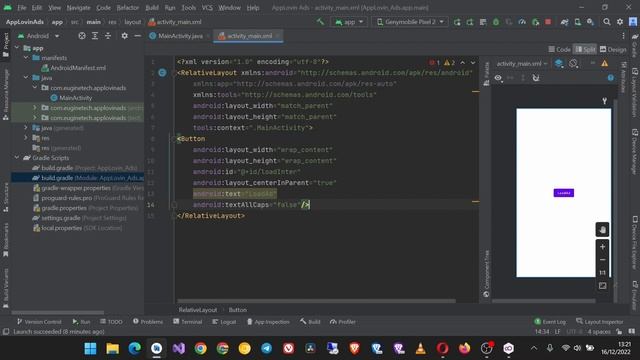Viewport: 640px width, 360px height.
Task: Stop the running app with red square
Action: 548,22
